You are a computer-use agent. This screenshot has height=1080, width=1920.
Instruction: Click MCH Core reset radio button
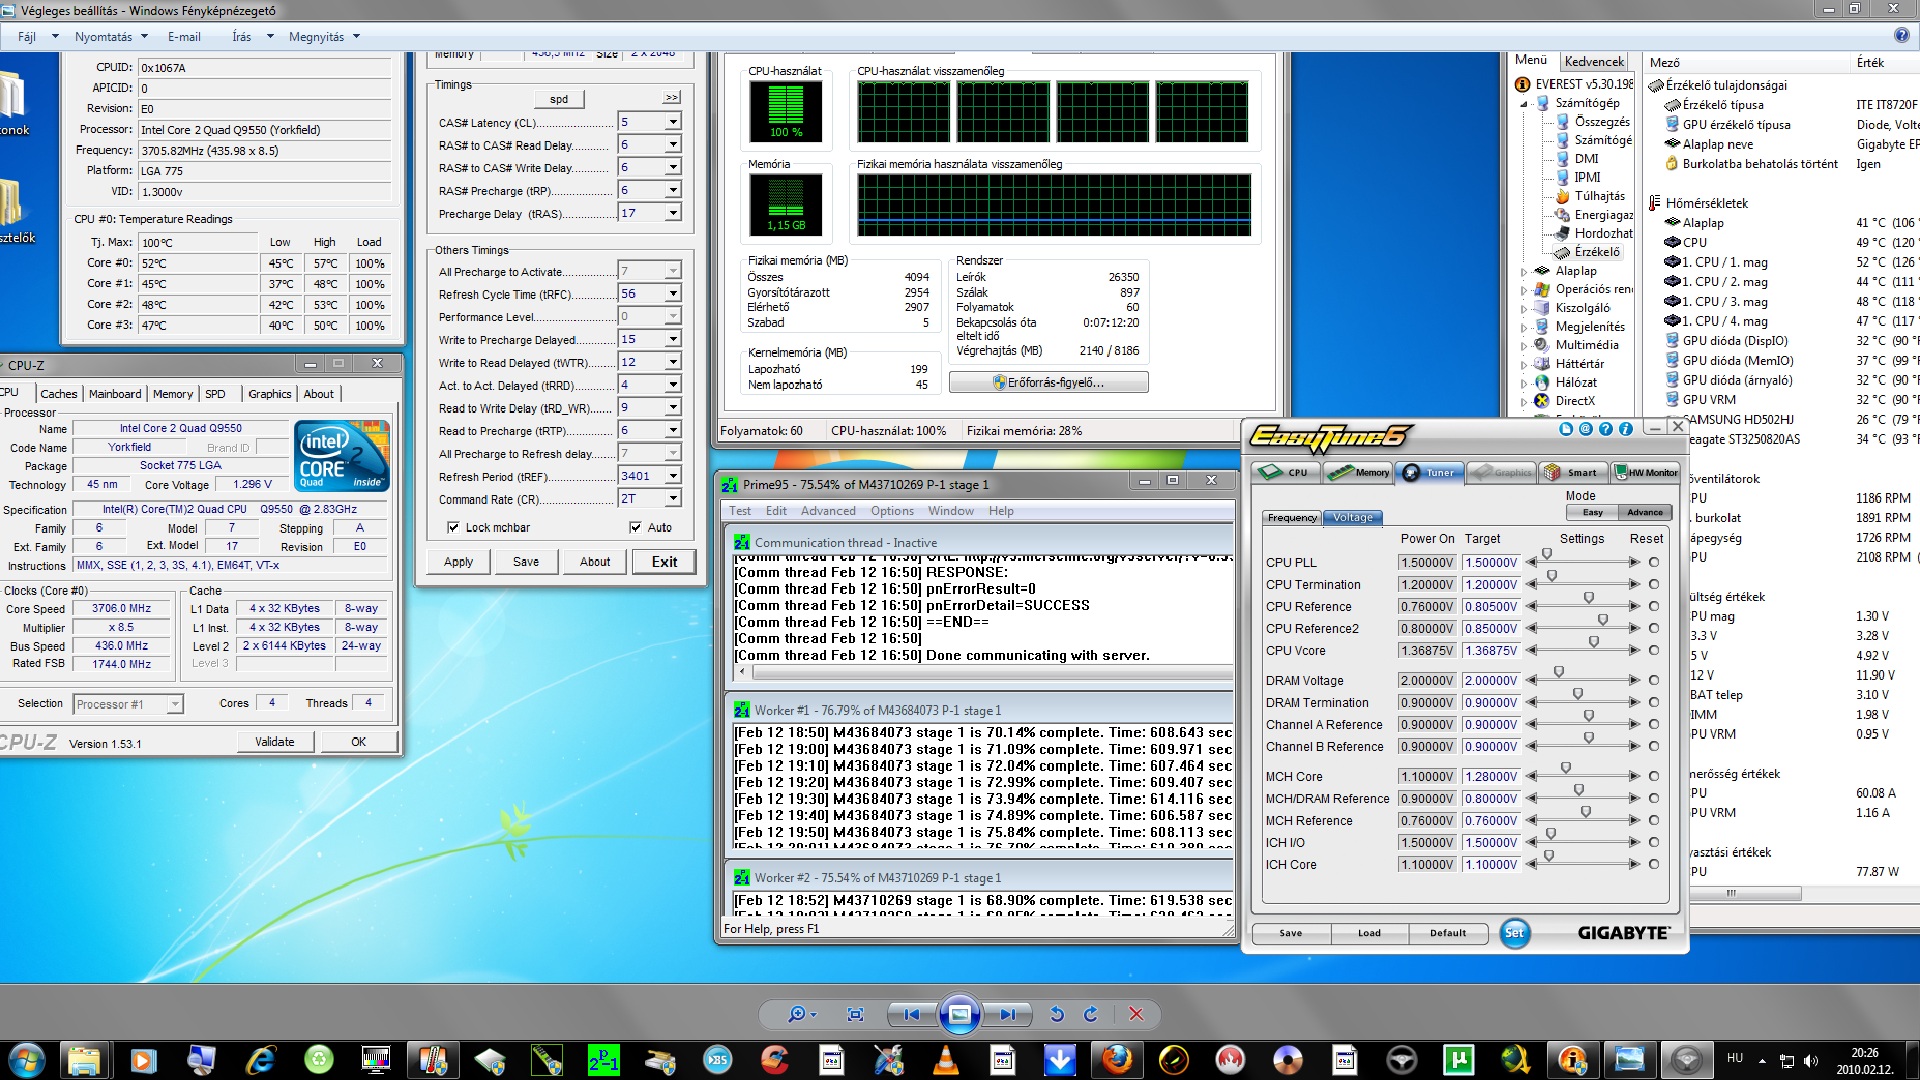1653,776
